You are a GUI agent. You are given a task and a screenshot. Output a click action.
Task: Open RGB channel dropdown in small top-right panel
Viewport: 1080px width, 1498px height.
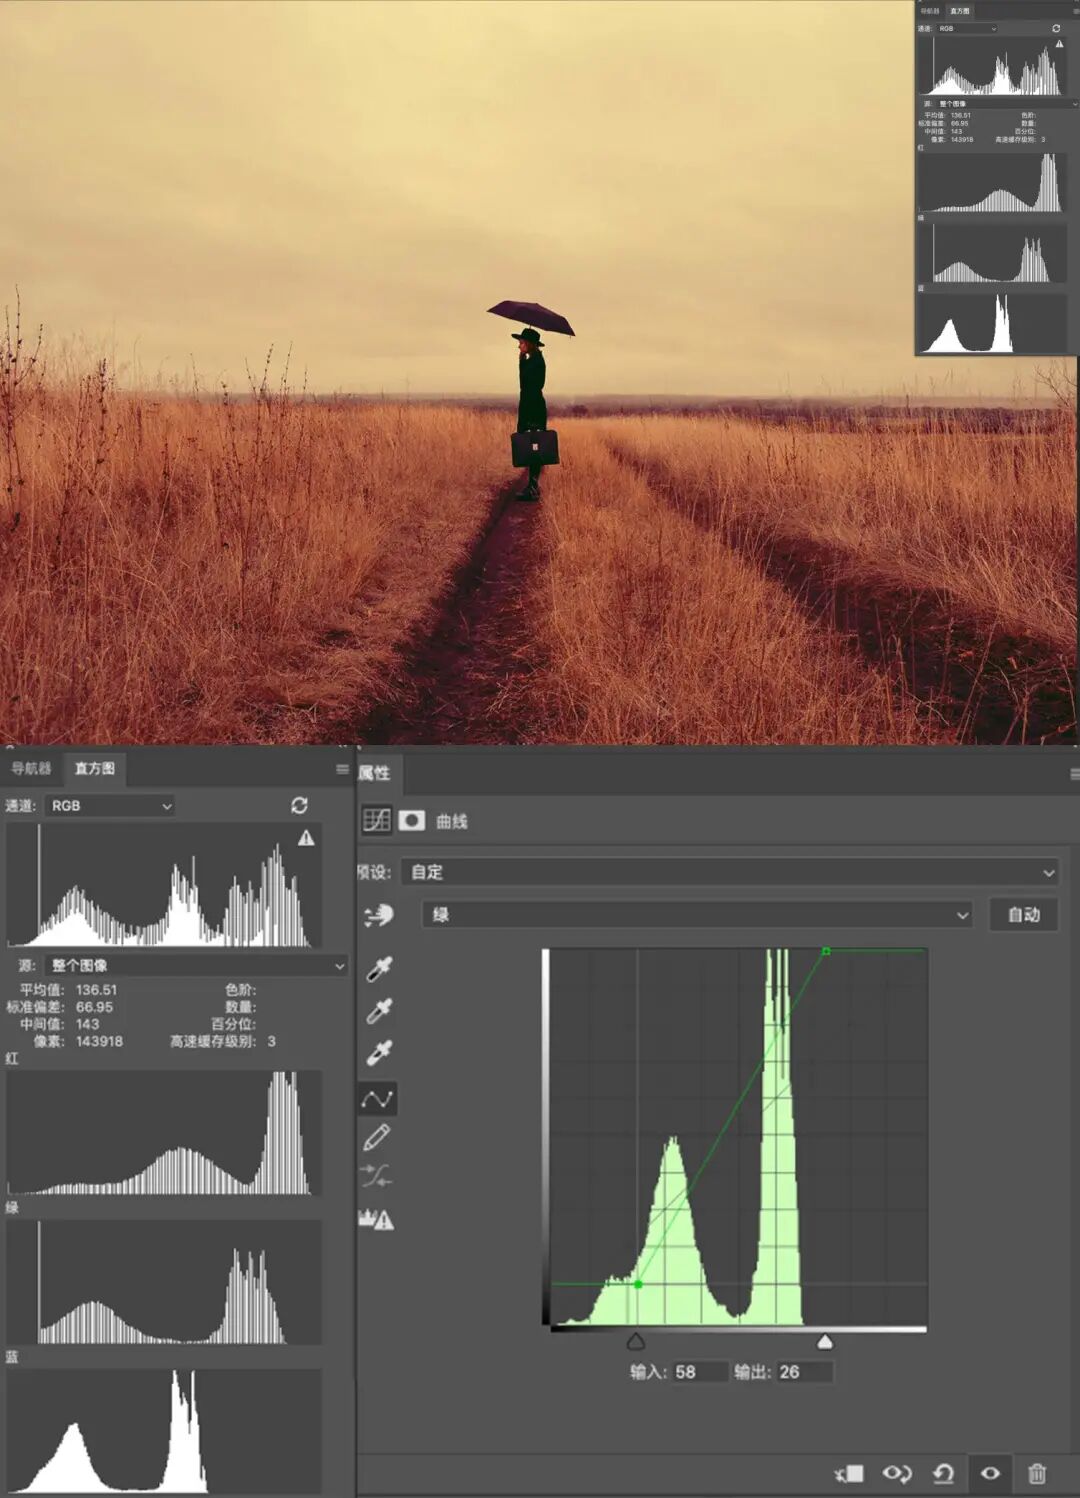pyautogui.click(x=967, y=28)
